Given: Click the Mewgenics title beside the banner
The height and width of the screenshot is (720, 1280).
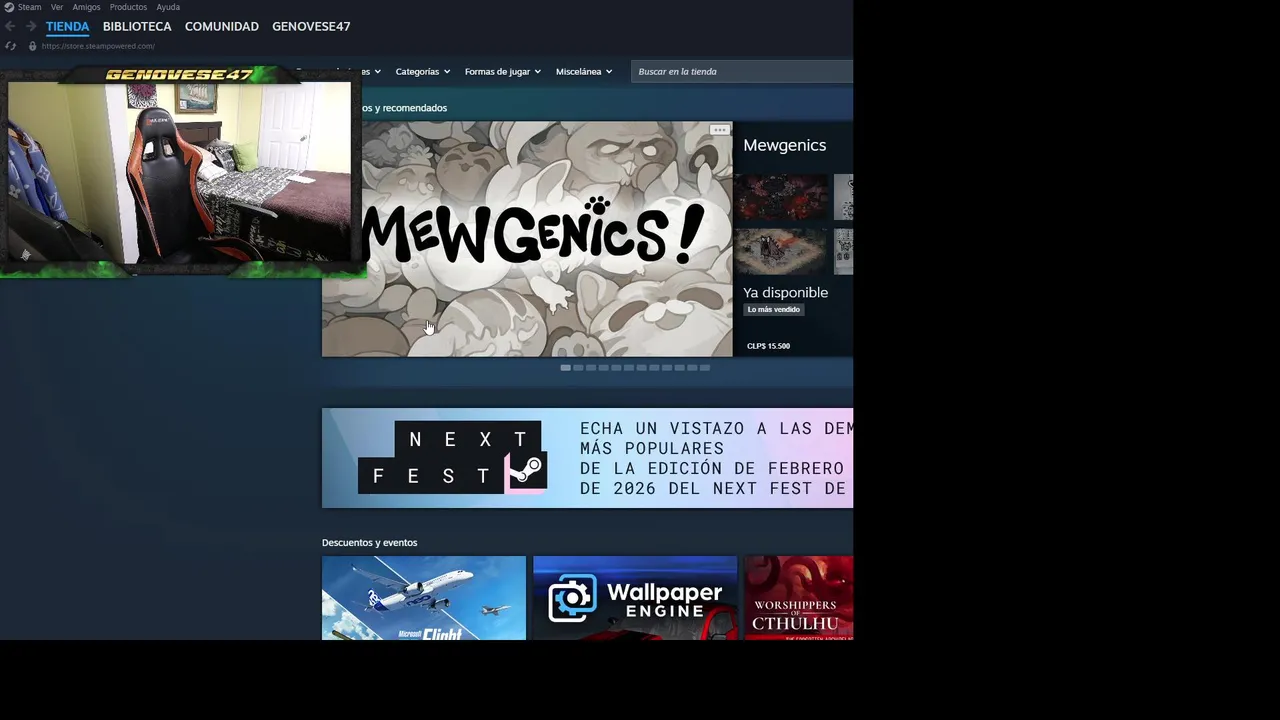Looking at the screenshot, I should pyautogui.click(x=784, y=146).
